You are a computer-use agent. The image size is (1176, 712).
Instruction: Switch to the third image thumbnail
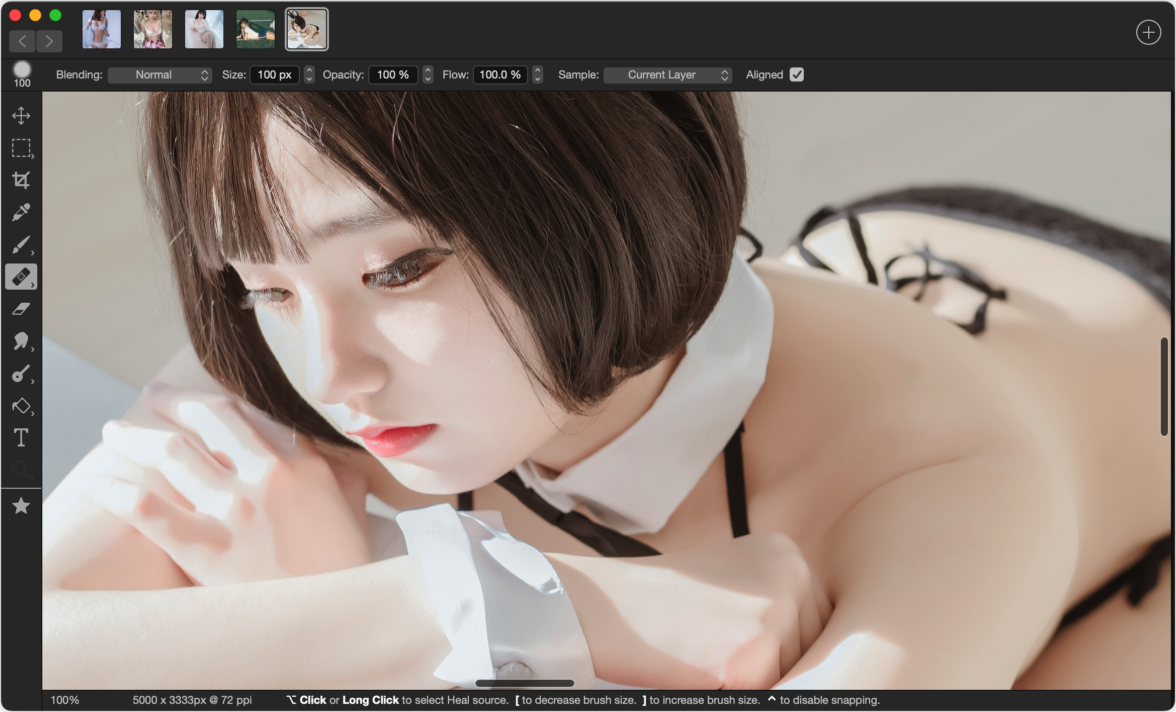(x=204, y=29)
